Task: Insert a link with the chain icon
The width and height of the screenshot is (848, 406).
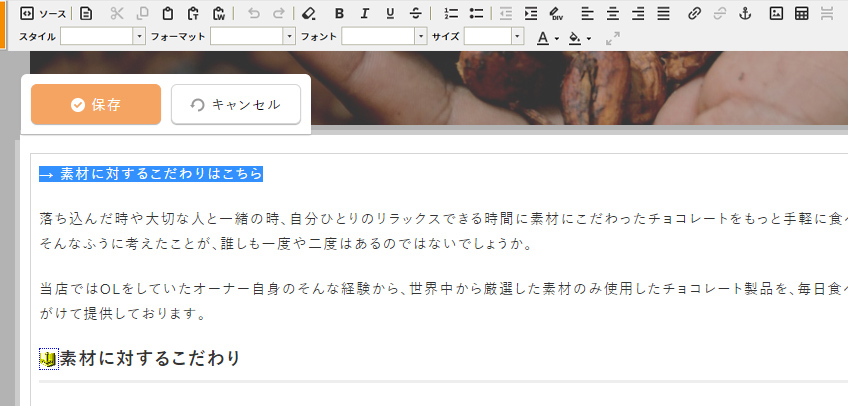Action: [694, 13]
